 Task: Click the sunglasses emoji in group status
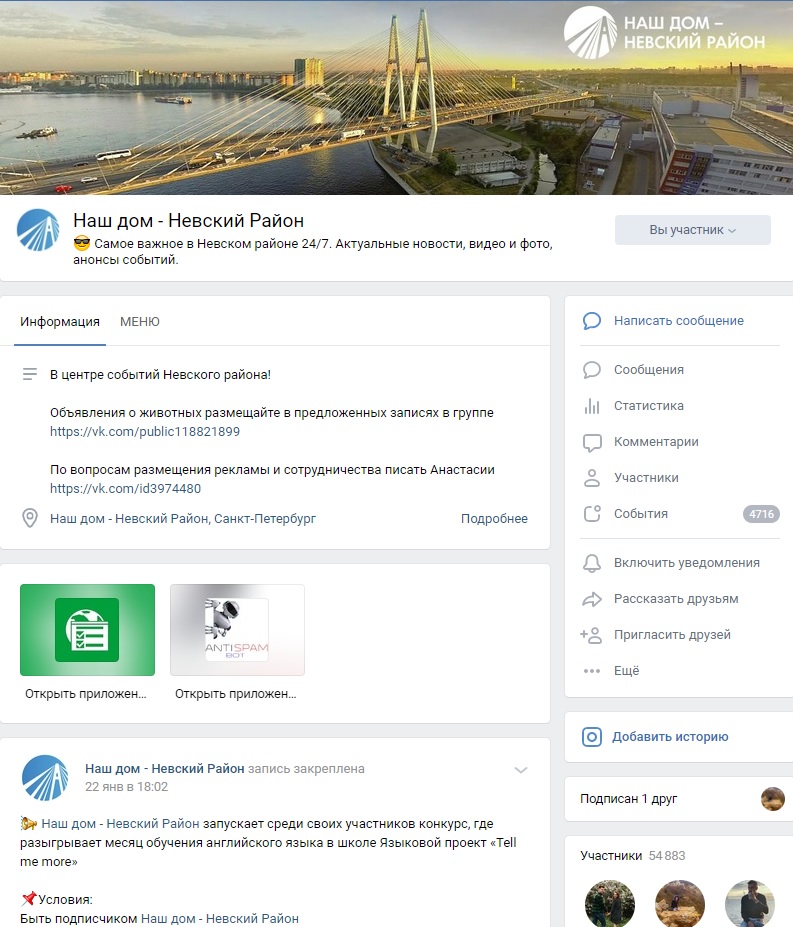pyautogui.click(x=82, y=244)
